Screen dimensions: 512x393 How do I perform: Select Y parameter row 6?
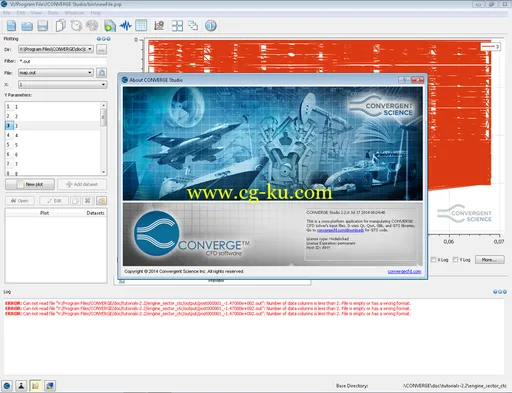tap(53, 154)
